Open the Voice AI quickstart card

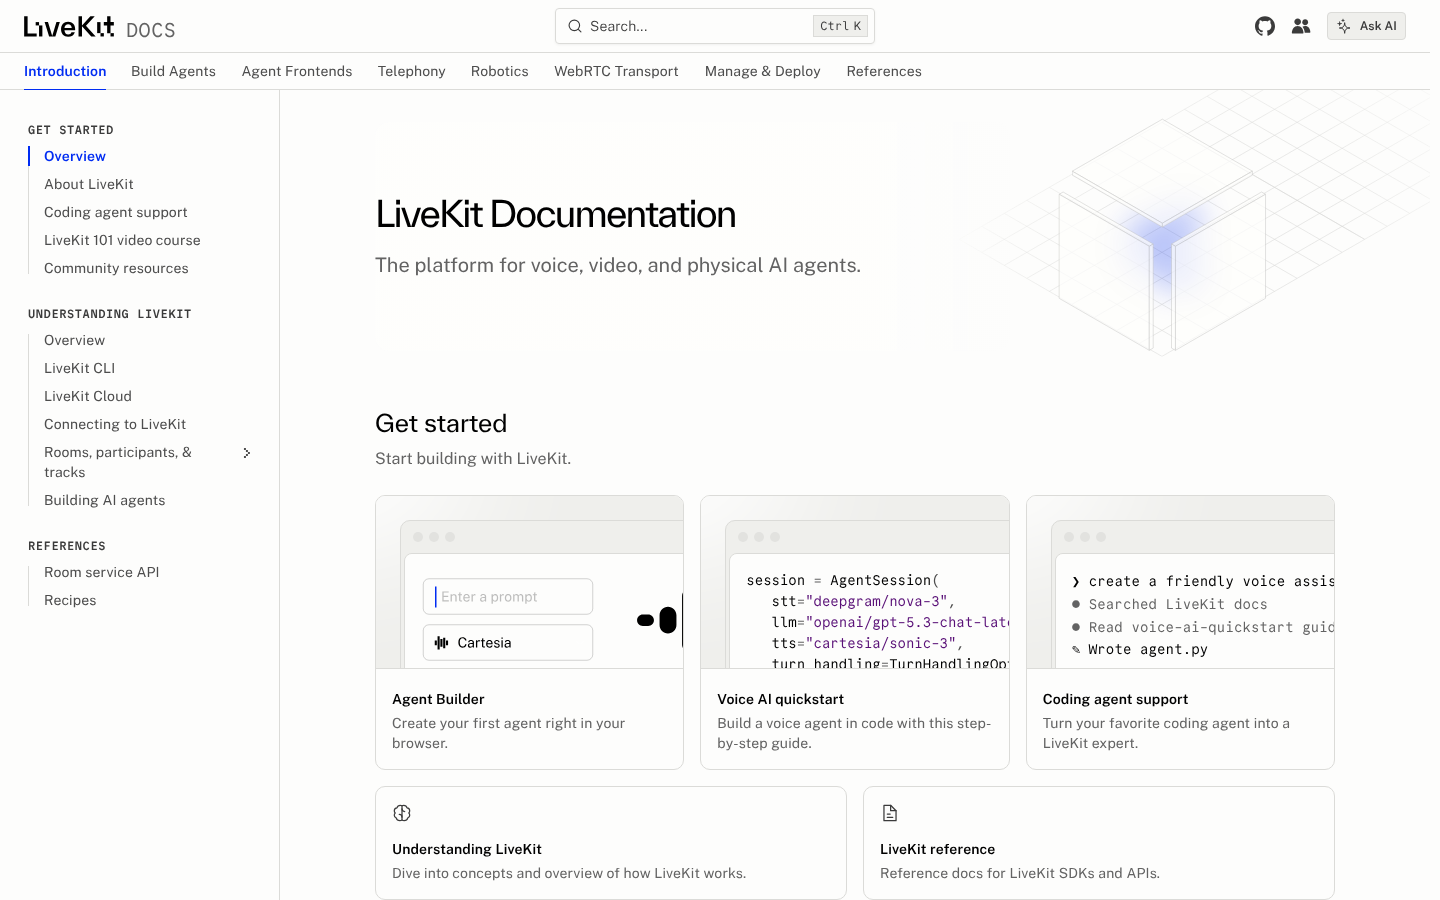[855, 632]
